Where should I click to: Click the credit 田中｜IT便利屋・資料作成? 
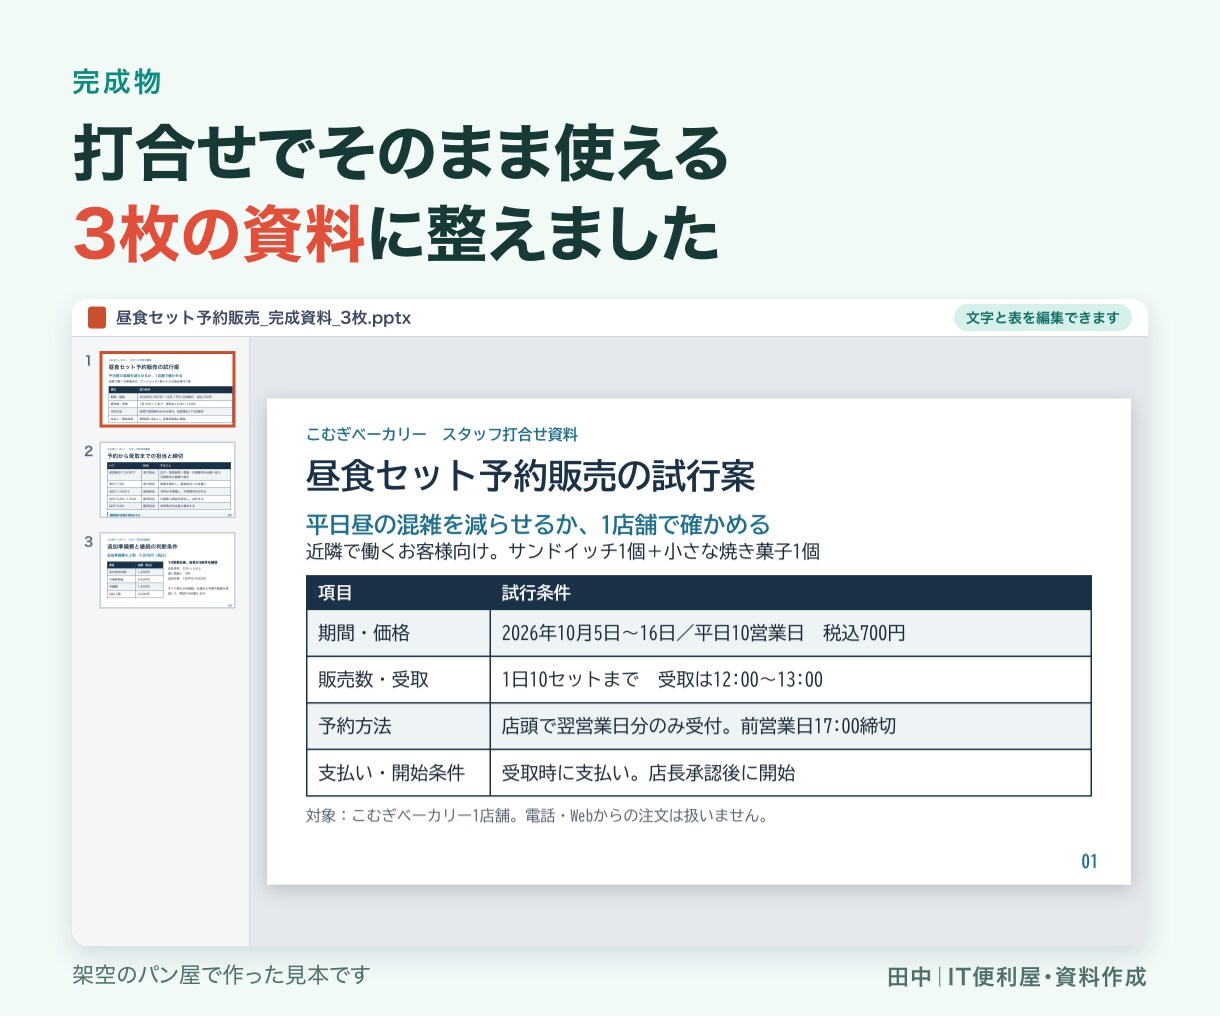coord(1017,977)
